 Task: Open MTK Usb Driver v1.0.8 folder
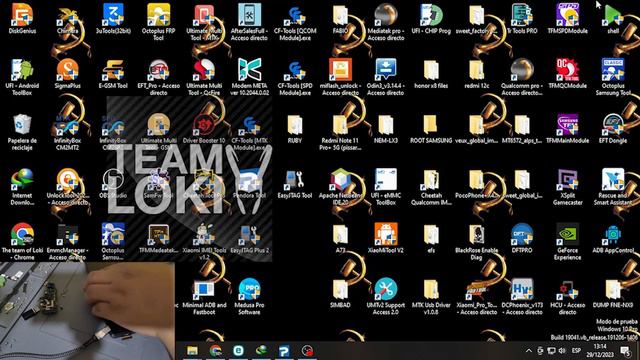[x=431, y=290]
